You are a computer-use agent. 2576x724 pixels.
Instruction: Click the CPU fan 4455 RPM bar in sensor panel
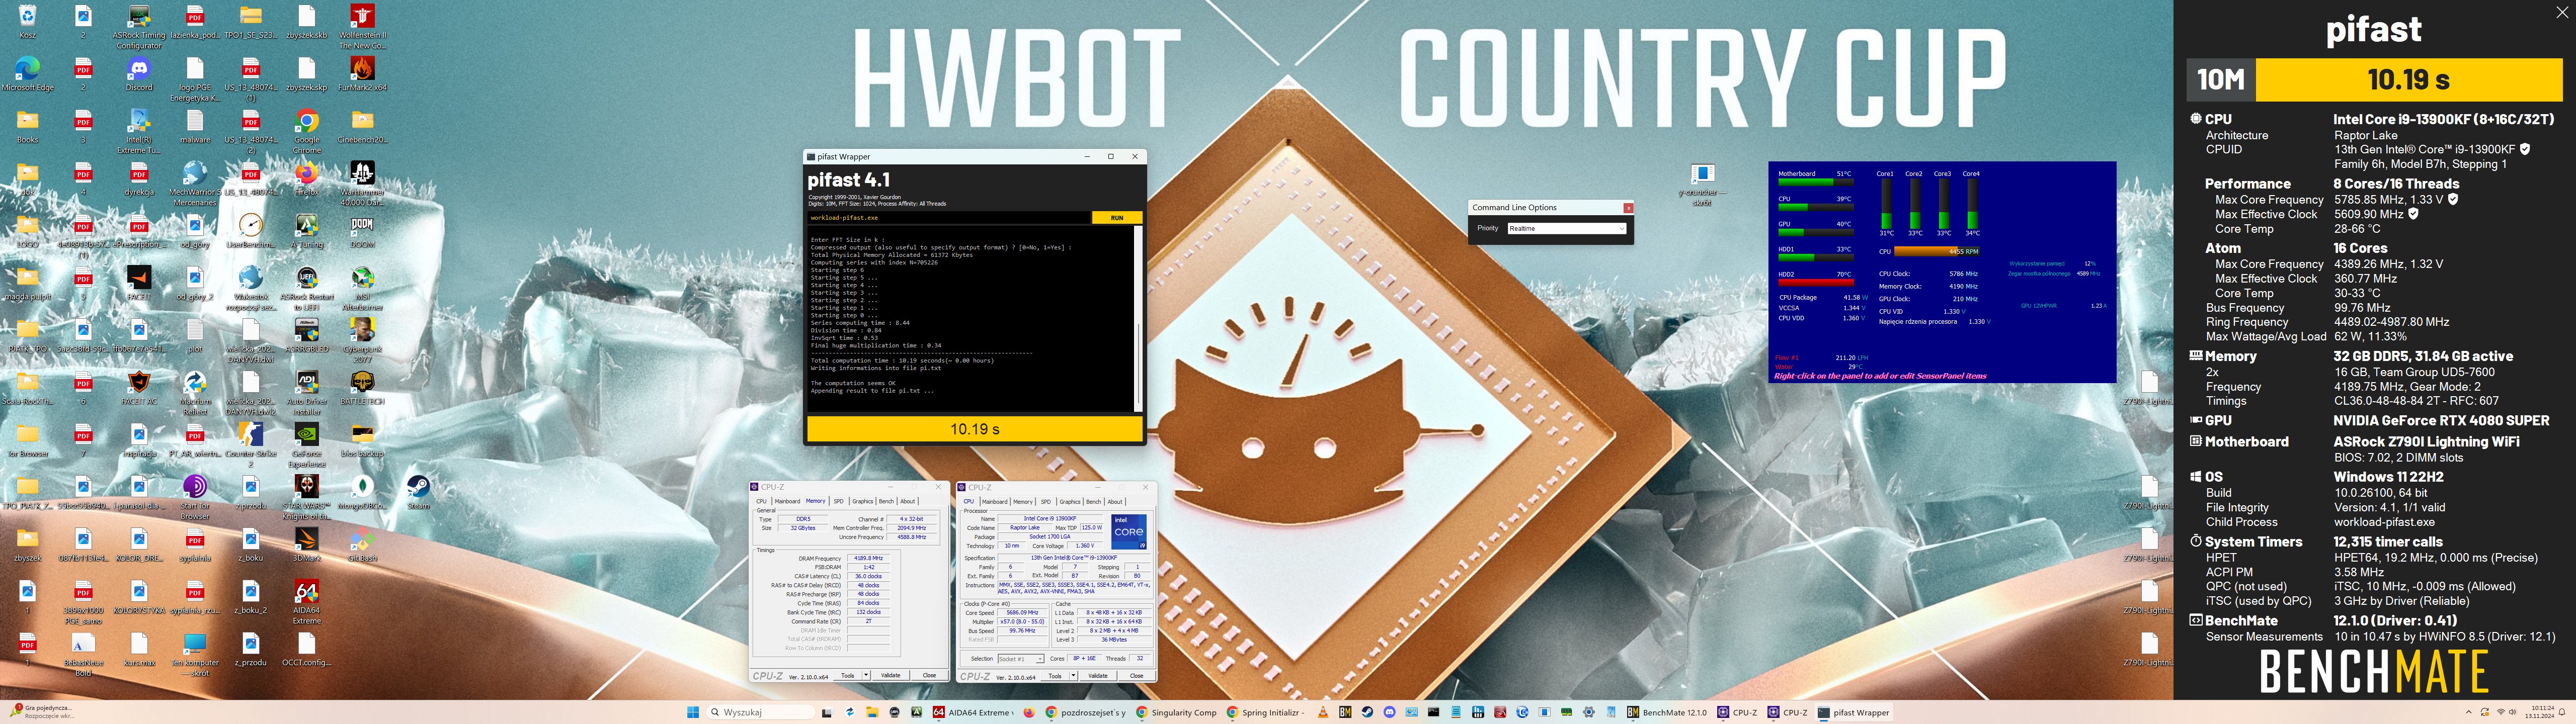1937,251
